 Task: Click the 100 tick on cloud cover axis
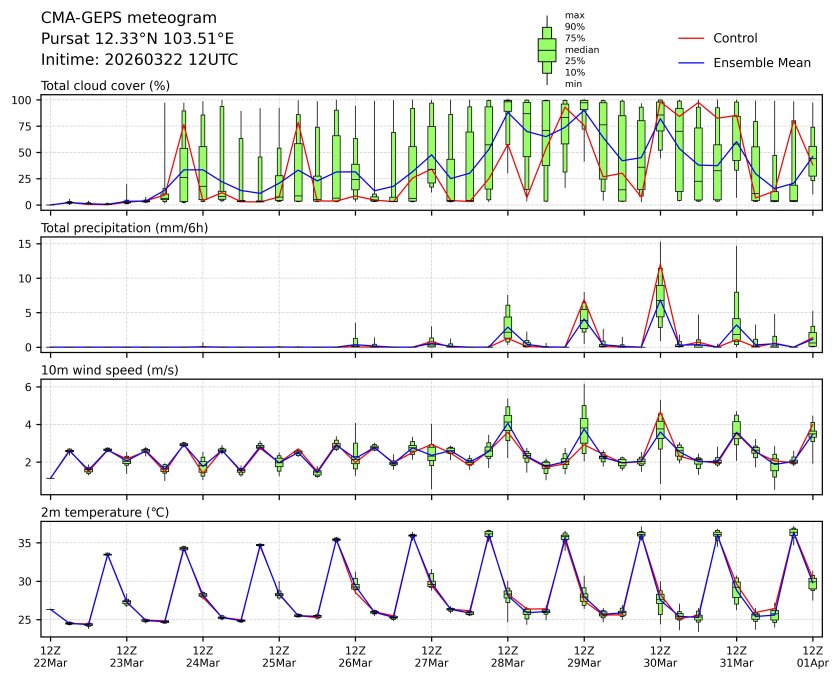[x=24, y=100]
